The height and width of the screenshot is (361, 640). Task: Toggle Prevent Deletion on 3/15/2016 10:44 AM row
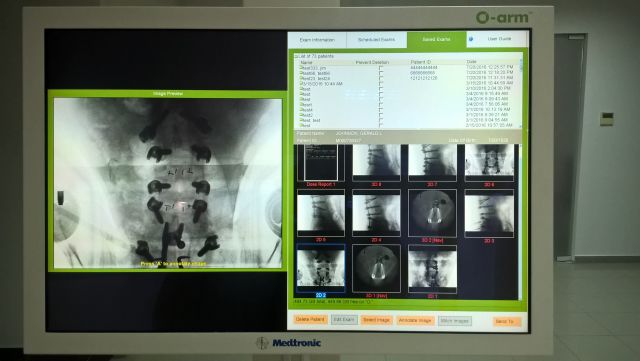(x=381, y=84)
